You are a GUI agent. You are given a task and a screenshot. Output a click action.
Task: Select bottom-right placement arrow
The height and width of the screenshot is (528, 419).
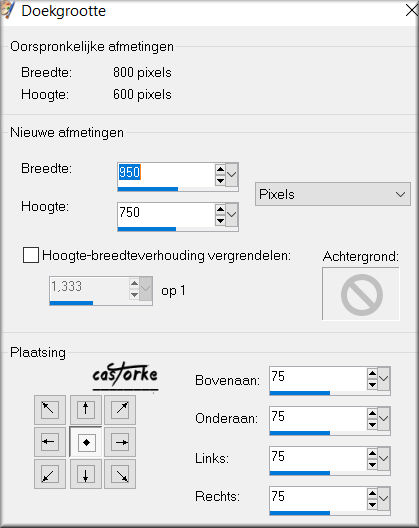click(120, 474)
